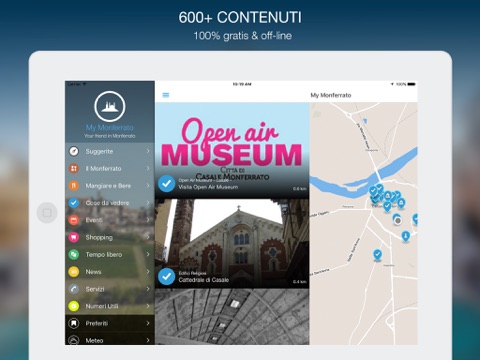
Task: Click the Il Monferrato orange icon
Action: tap(74, 168)
